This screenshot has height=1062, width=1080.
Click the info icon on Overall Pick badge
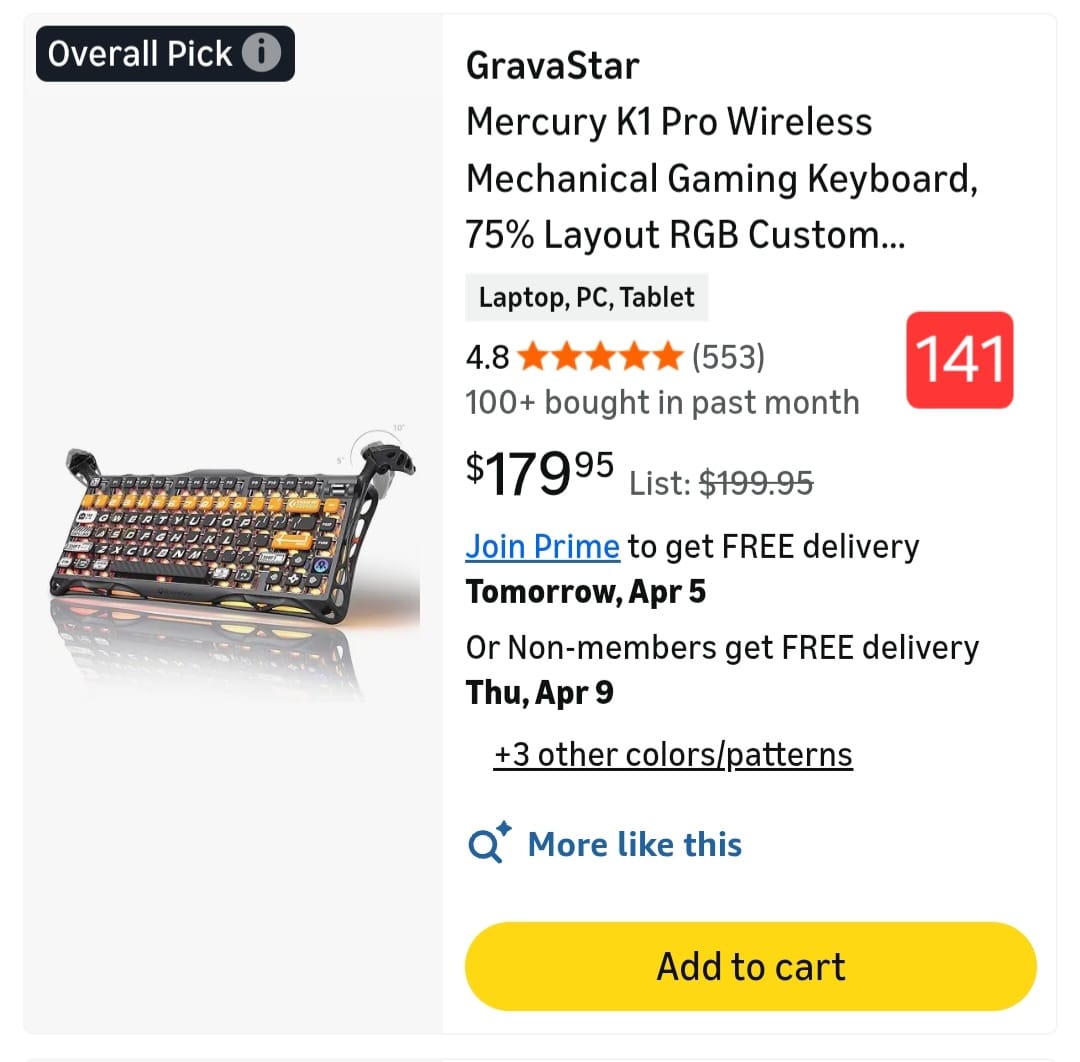[262, 53]
